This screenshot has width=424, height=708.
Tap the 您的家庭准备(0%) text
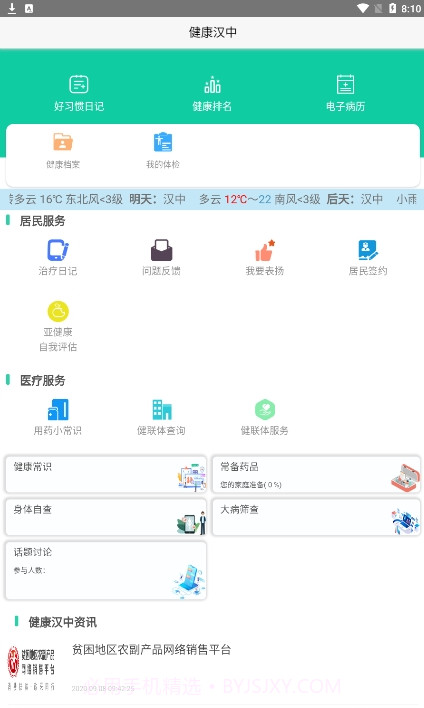251,484
